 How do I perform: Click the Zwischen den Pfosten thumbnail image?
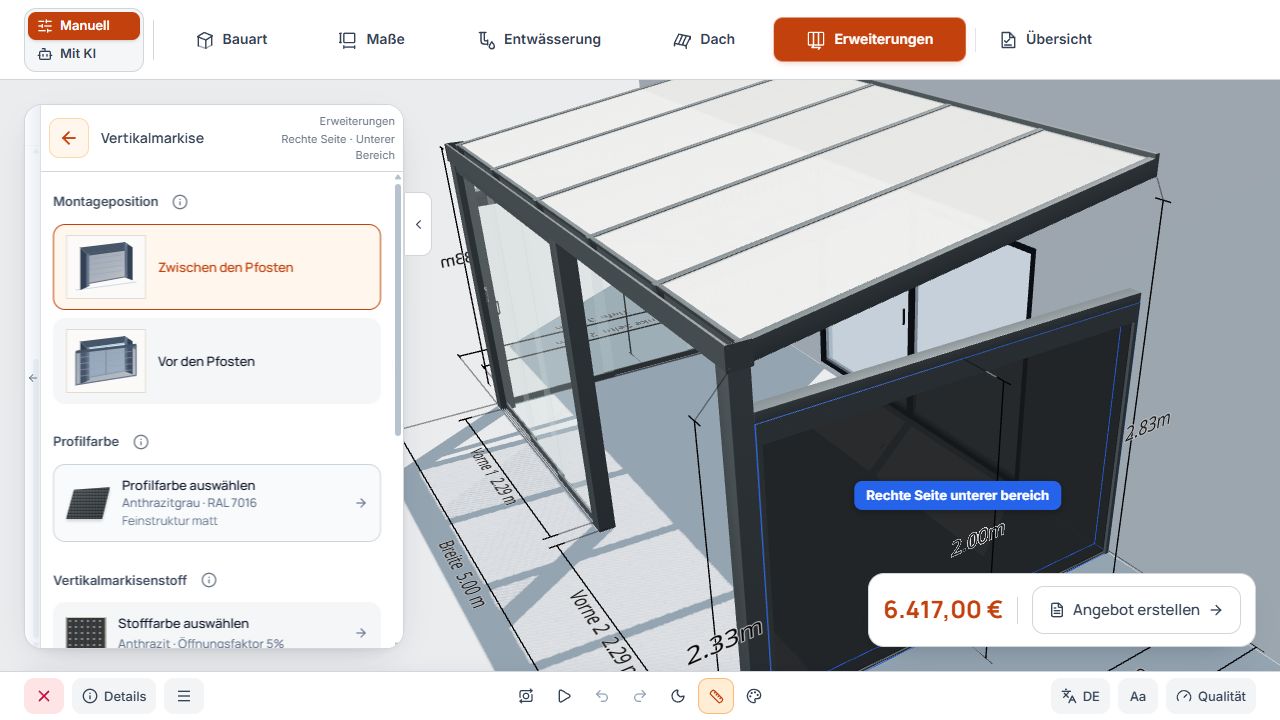tap(106, 267)
